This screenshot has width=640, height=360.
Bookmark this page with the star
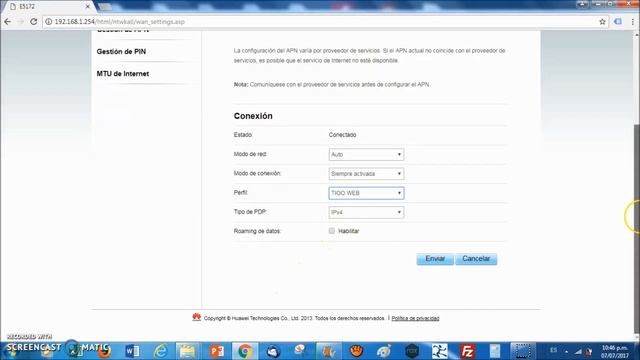[602, 22]
